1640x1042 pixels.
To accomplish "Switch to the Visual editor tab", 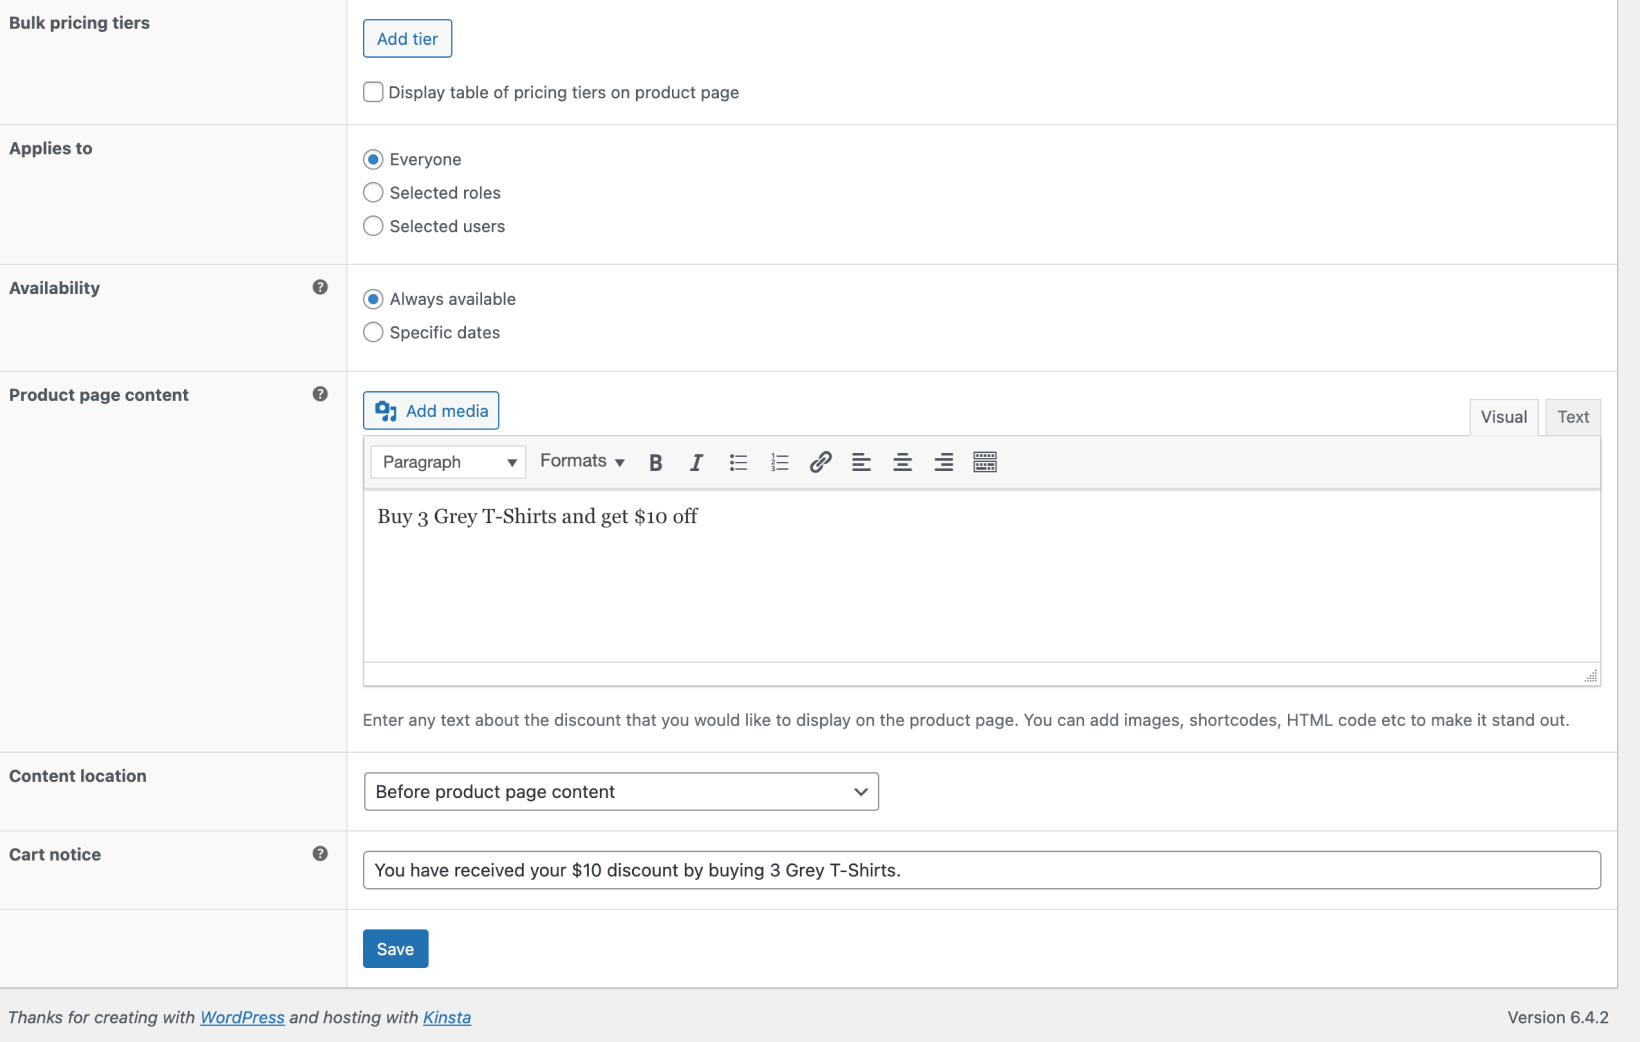I will coord(1503,416).
